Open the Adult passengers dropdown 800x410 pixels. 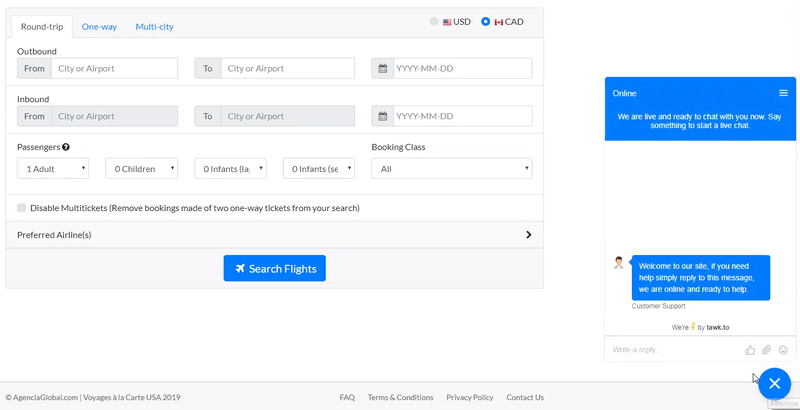pos(53,169)
